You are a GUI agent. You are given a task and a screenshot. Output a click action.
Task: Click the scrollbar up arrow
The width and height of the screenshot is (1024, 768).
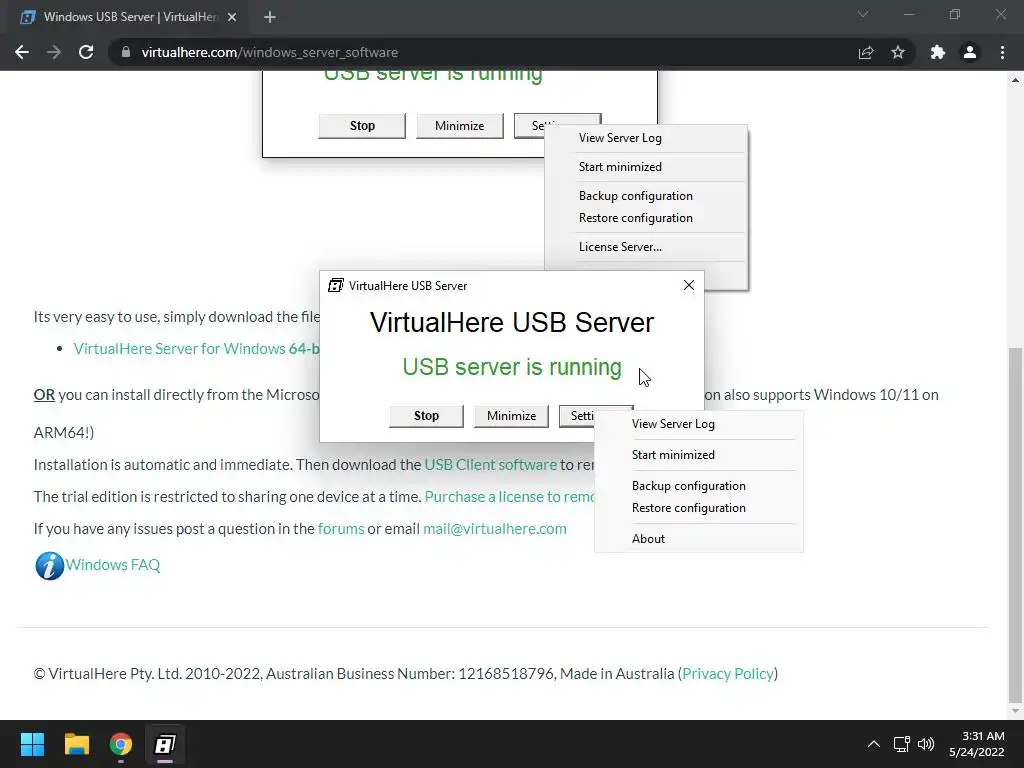tap(1015, 80)
